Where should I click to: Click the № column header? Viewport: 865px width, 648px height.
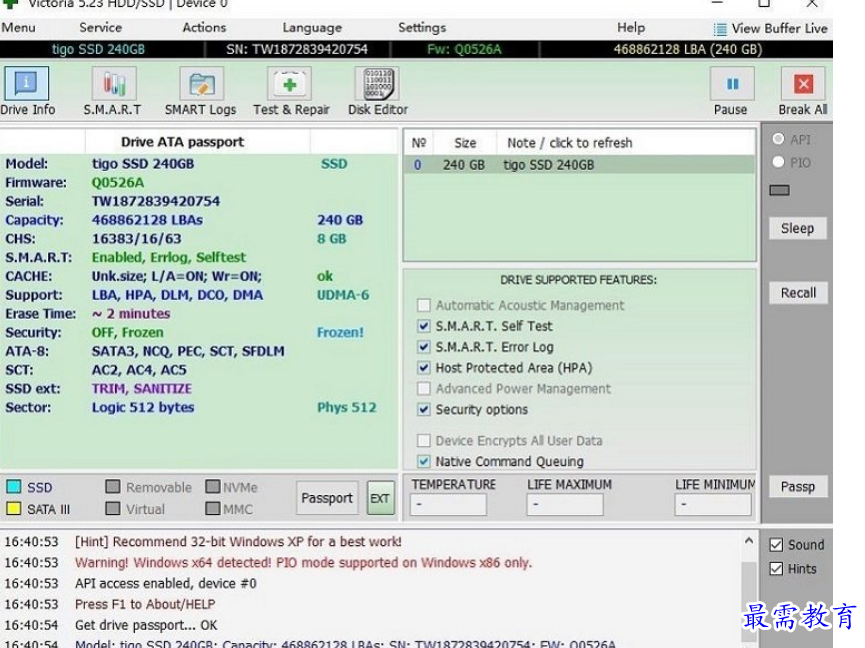coord(419,143)
